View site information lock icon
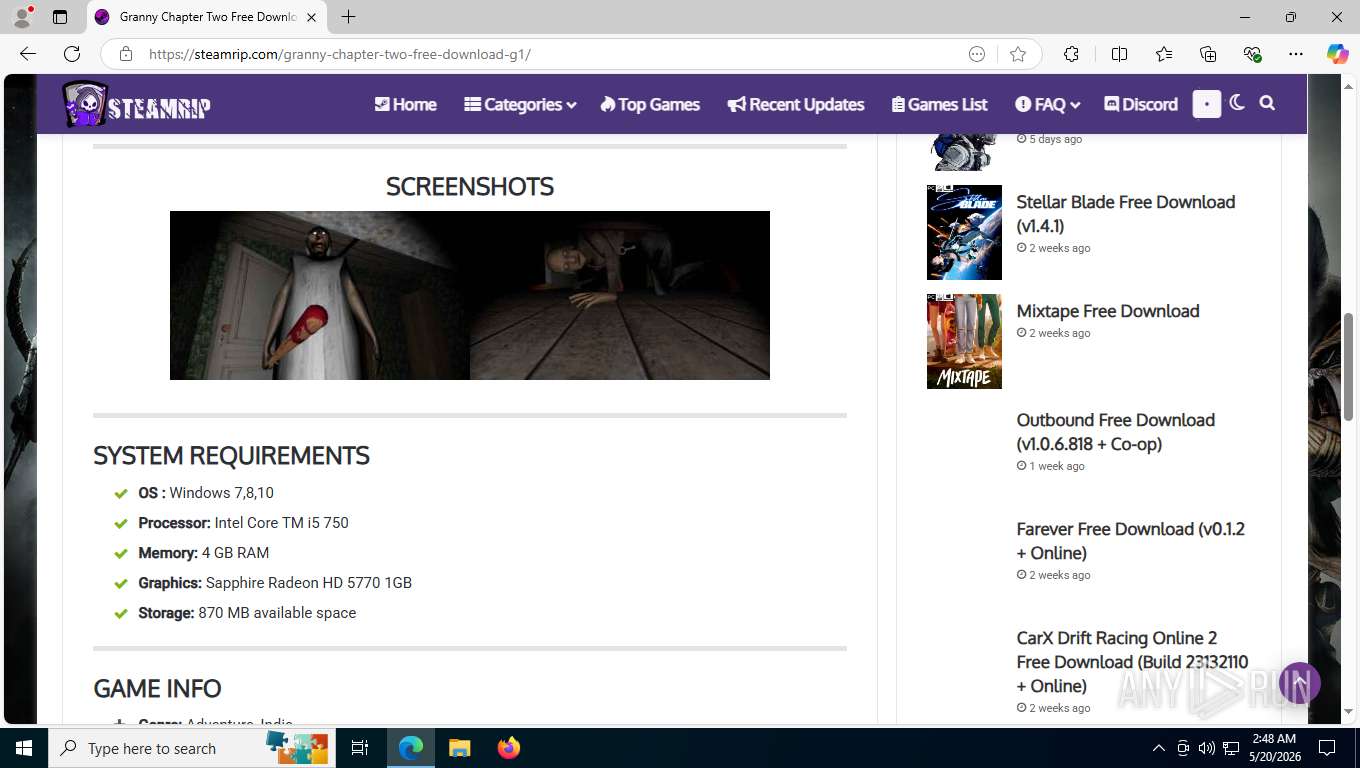 [126, 54]
